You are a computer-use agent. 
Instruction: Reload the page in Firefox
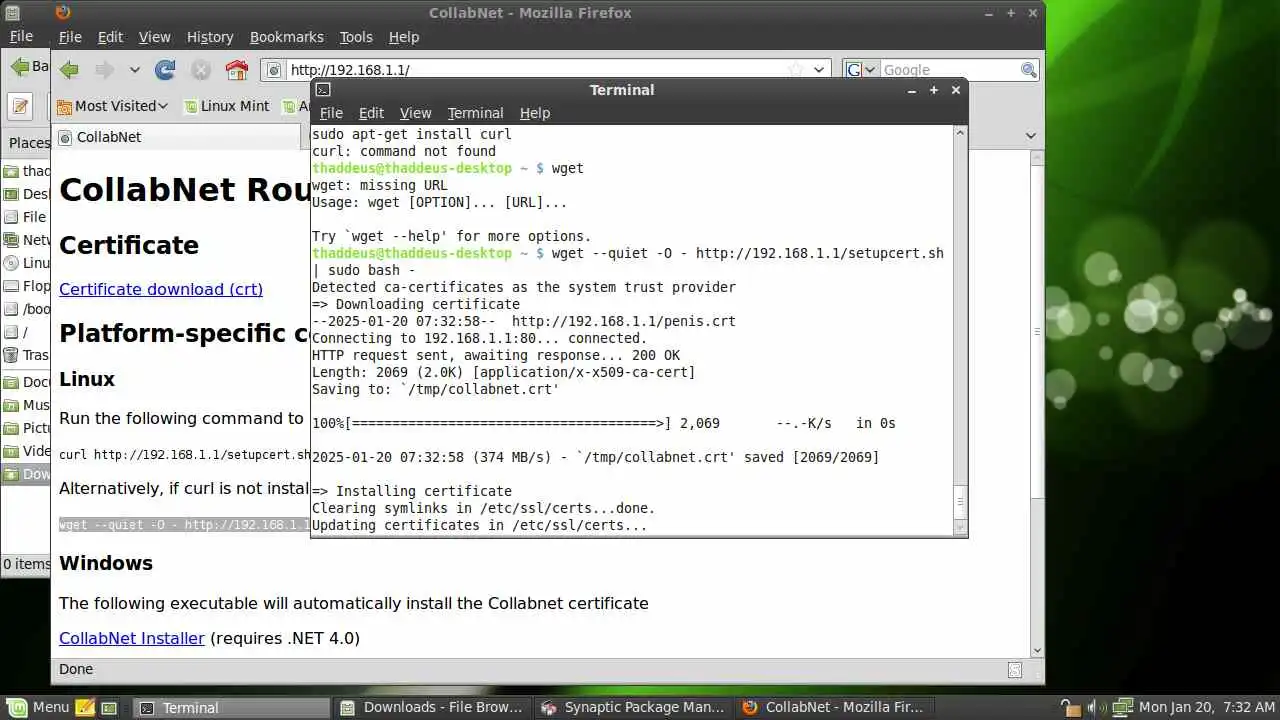tap(165, 70)
